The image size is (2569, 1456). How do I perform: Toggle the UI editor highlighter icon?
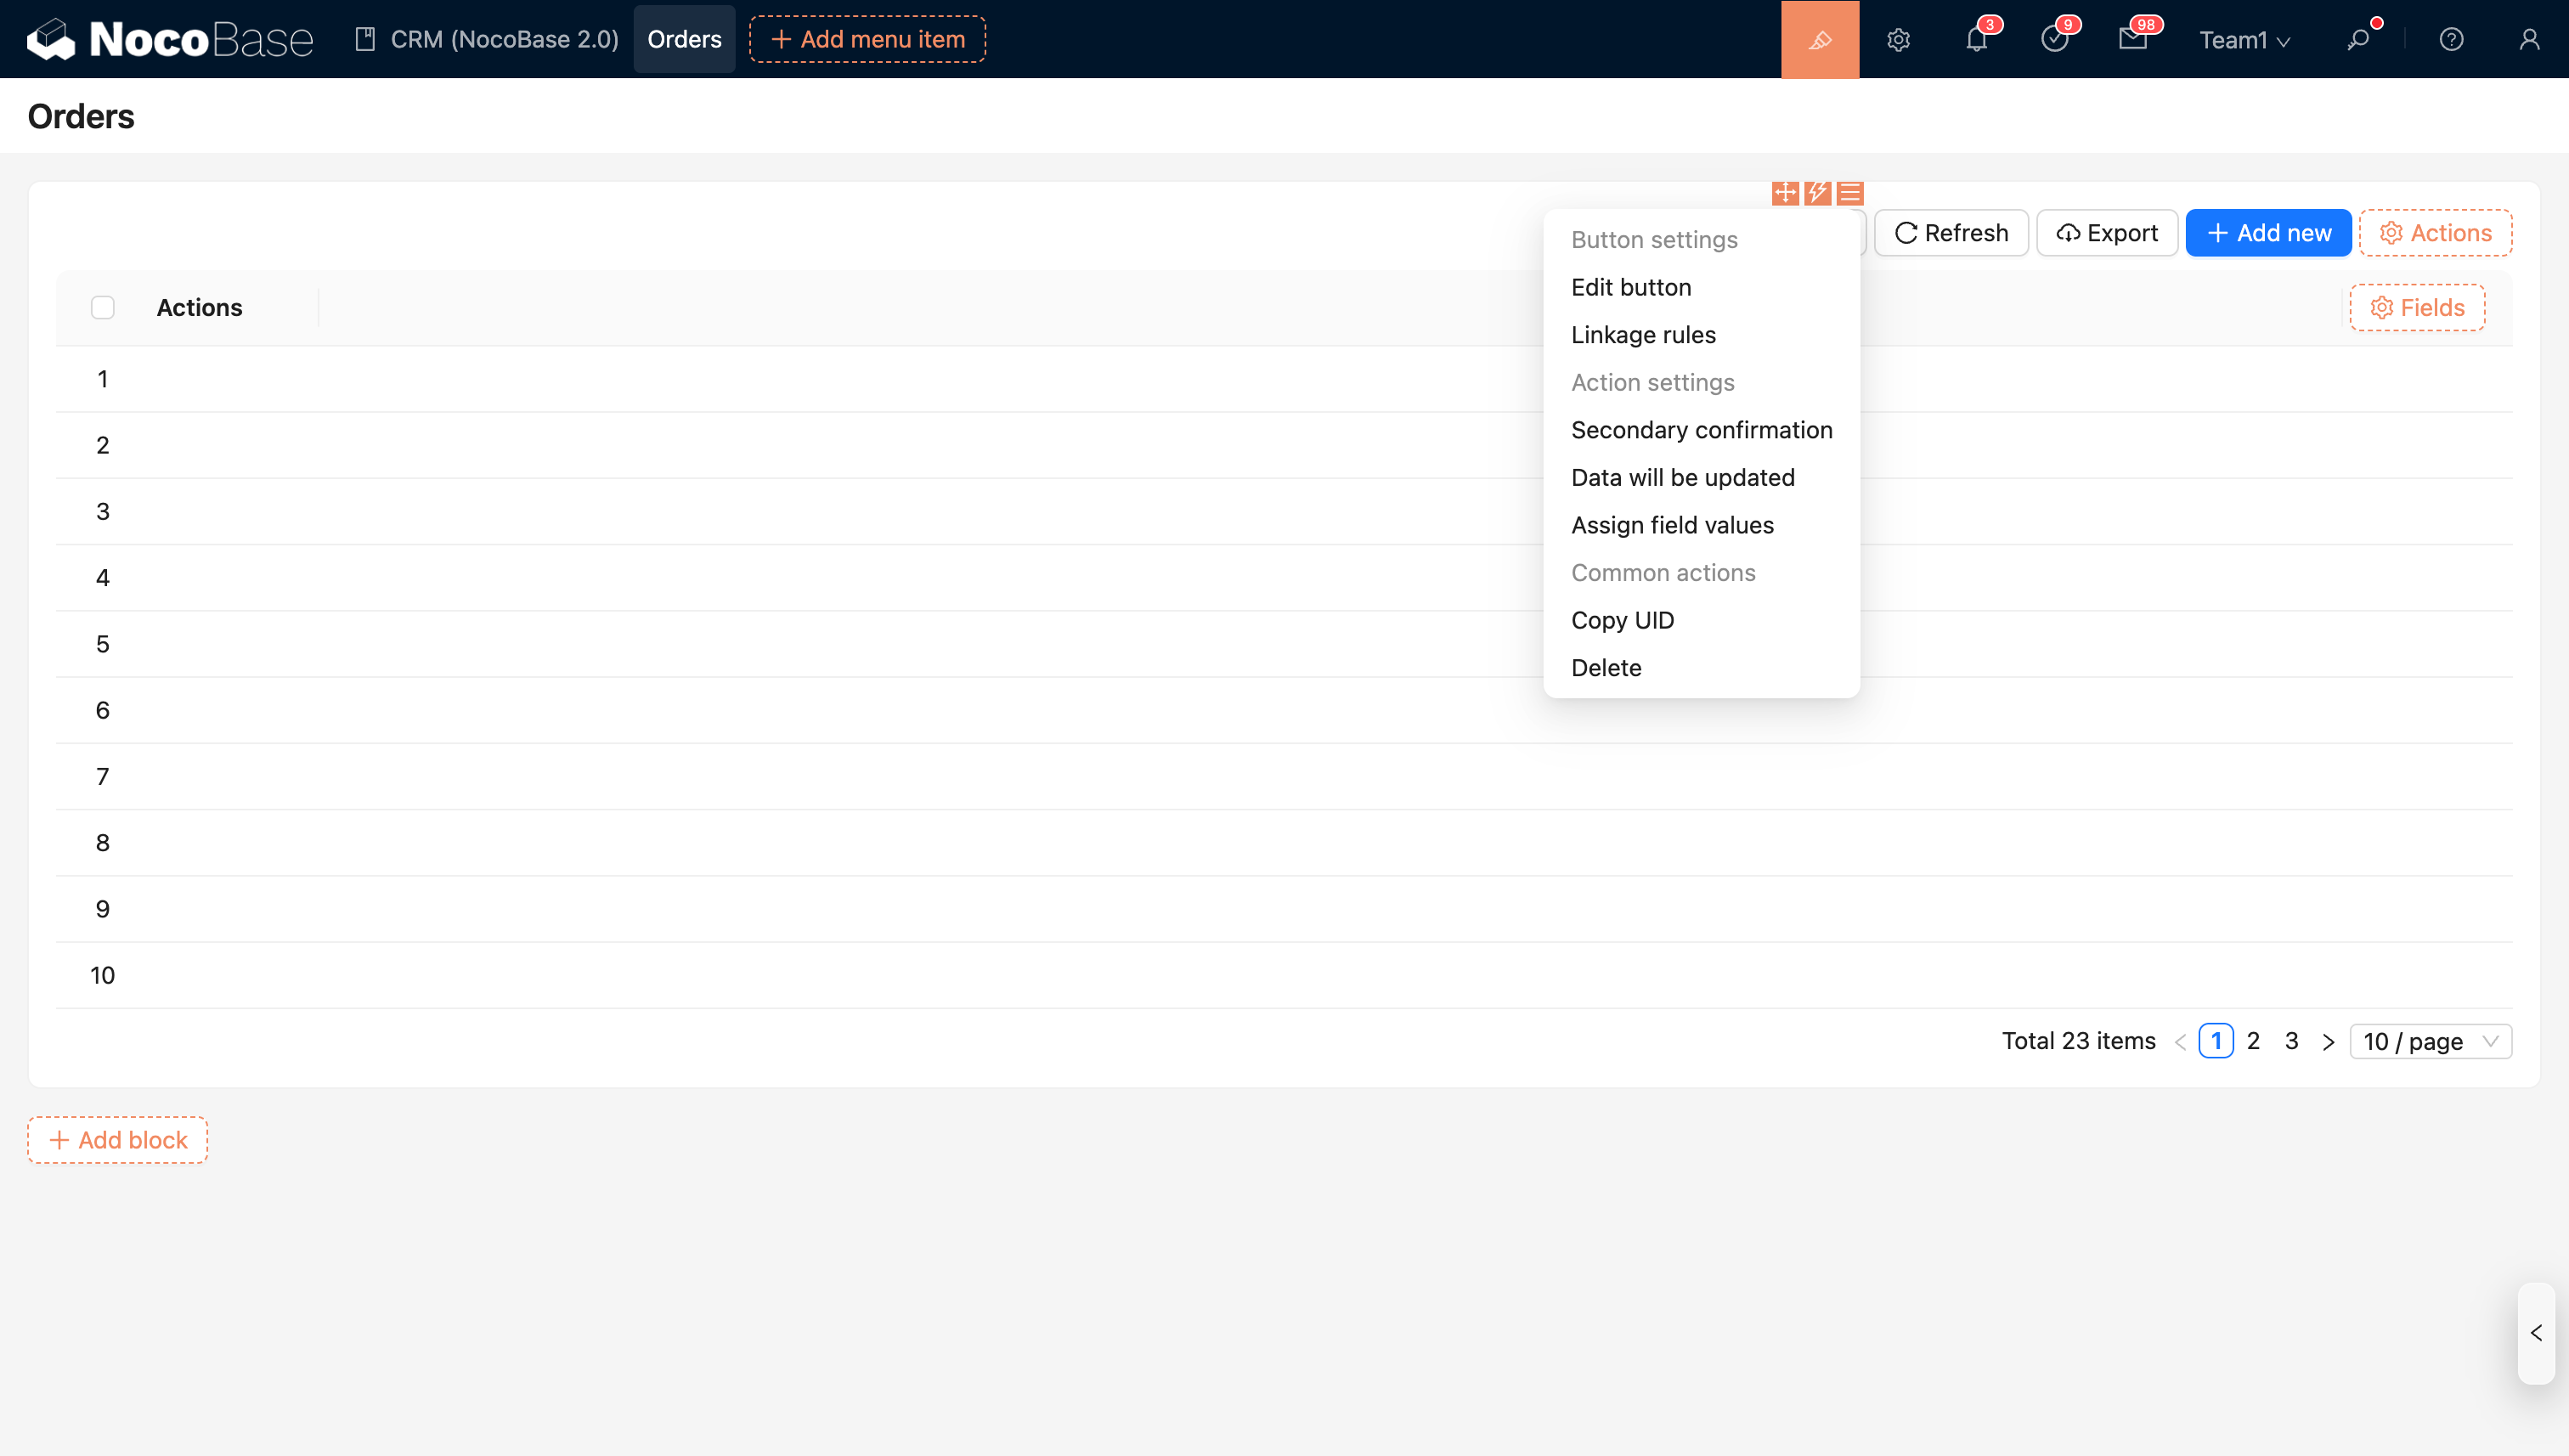[x=1819, y=39]
